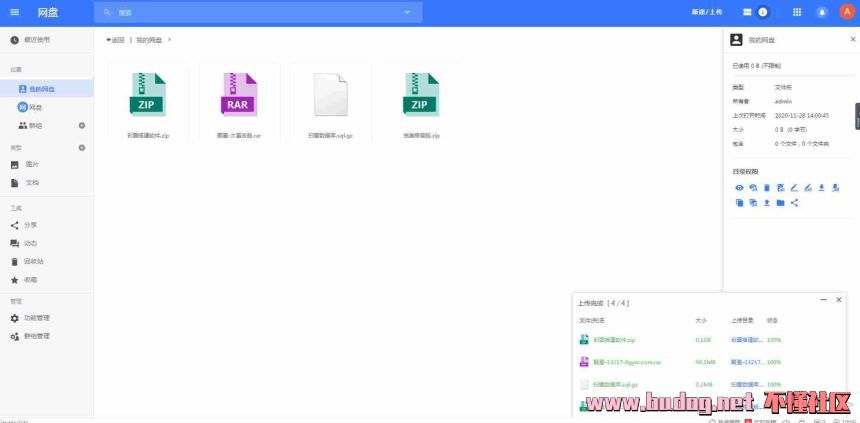Image resolution: width=860 pixels, height=423 pixels.
Task: Click the add button beside the type section
Action: (82, 148)
